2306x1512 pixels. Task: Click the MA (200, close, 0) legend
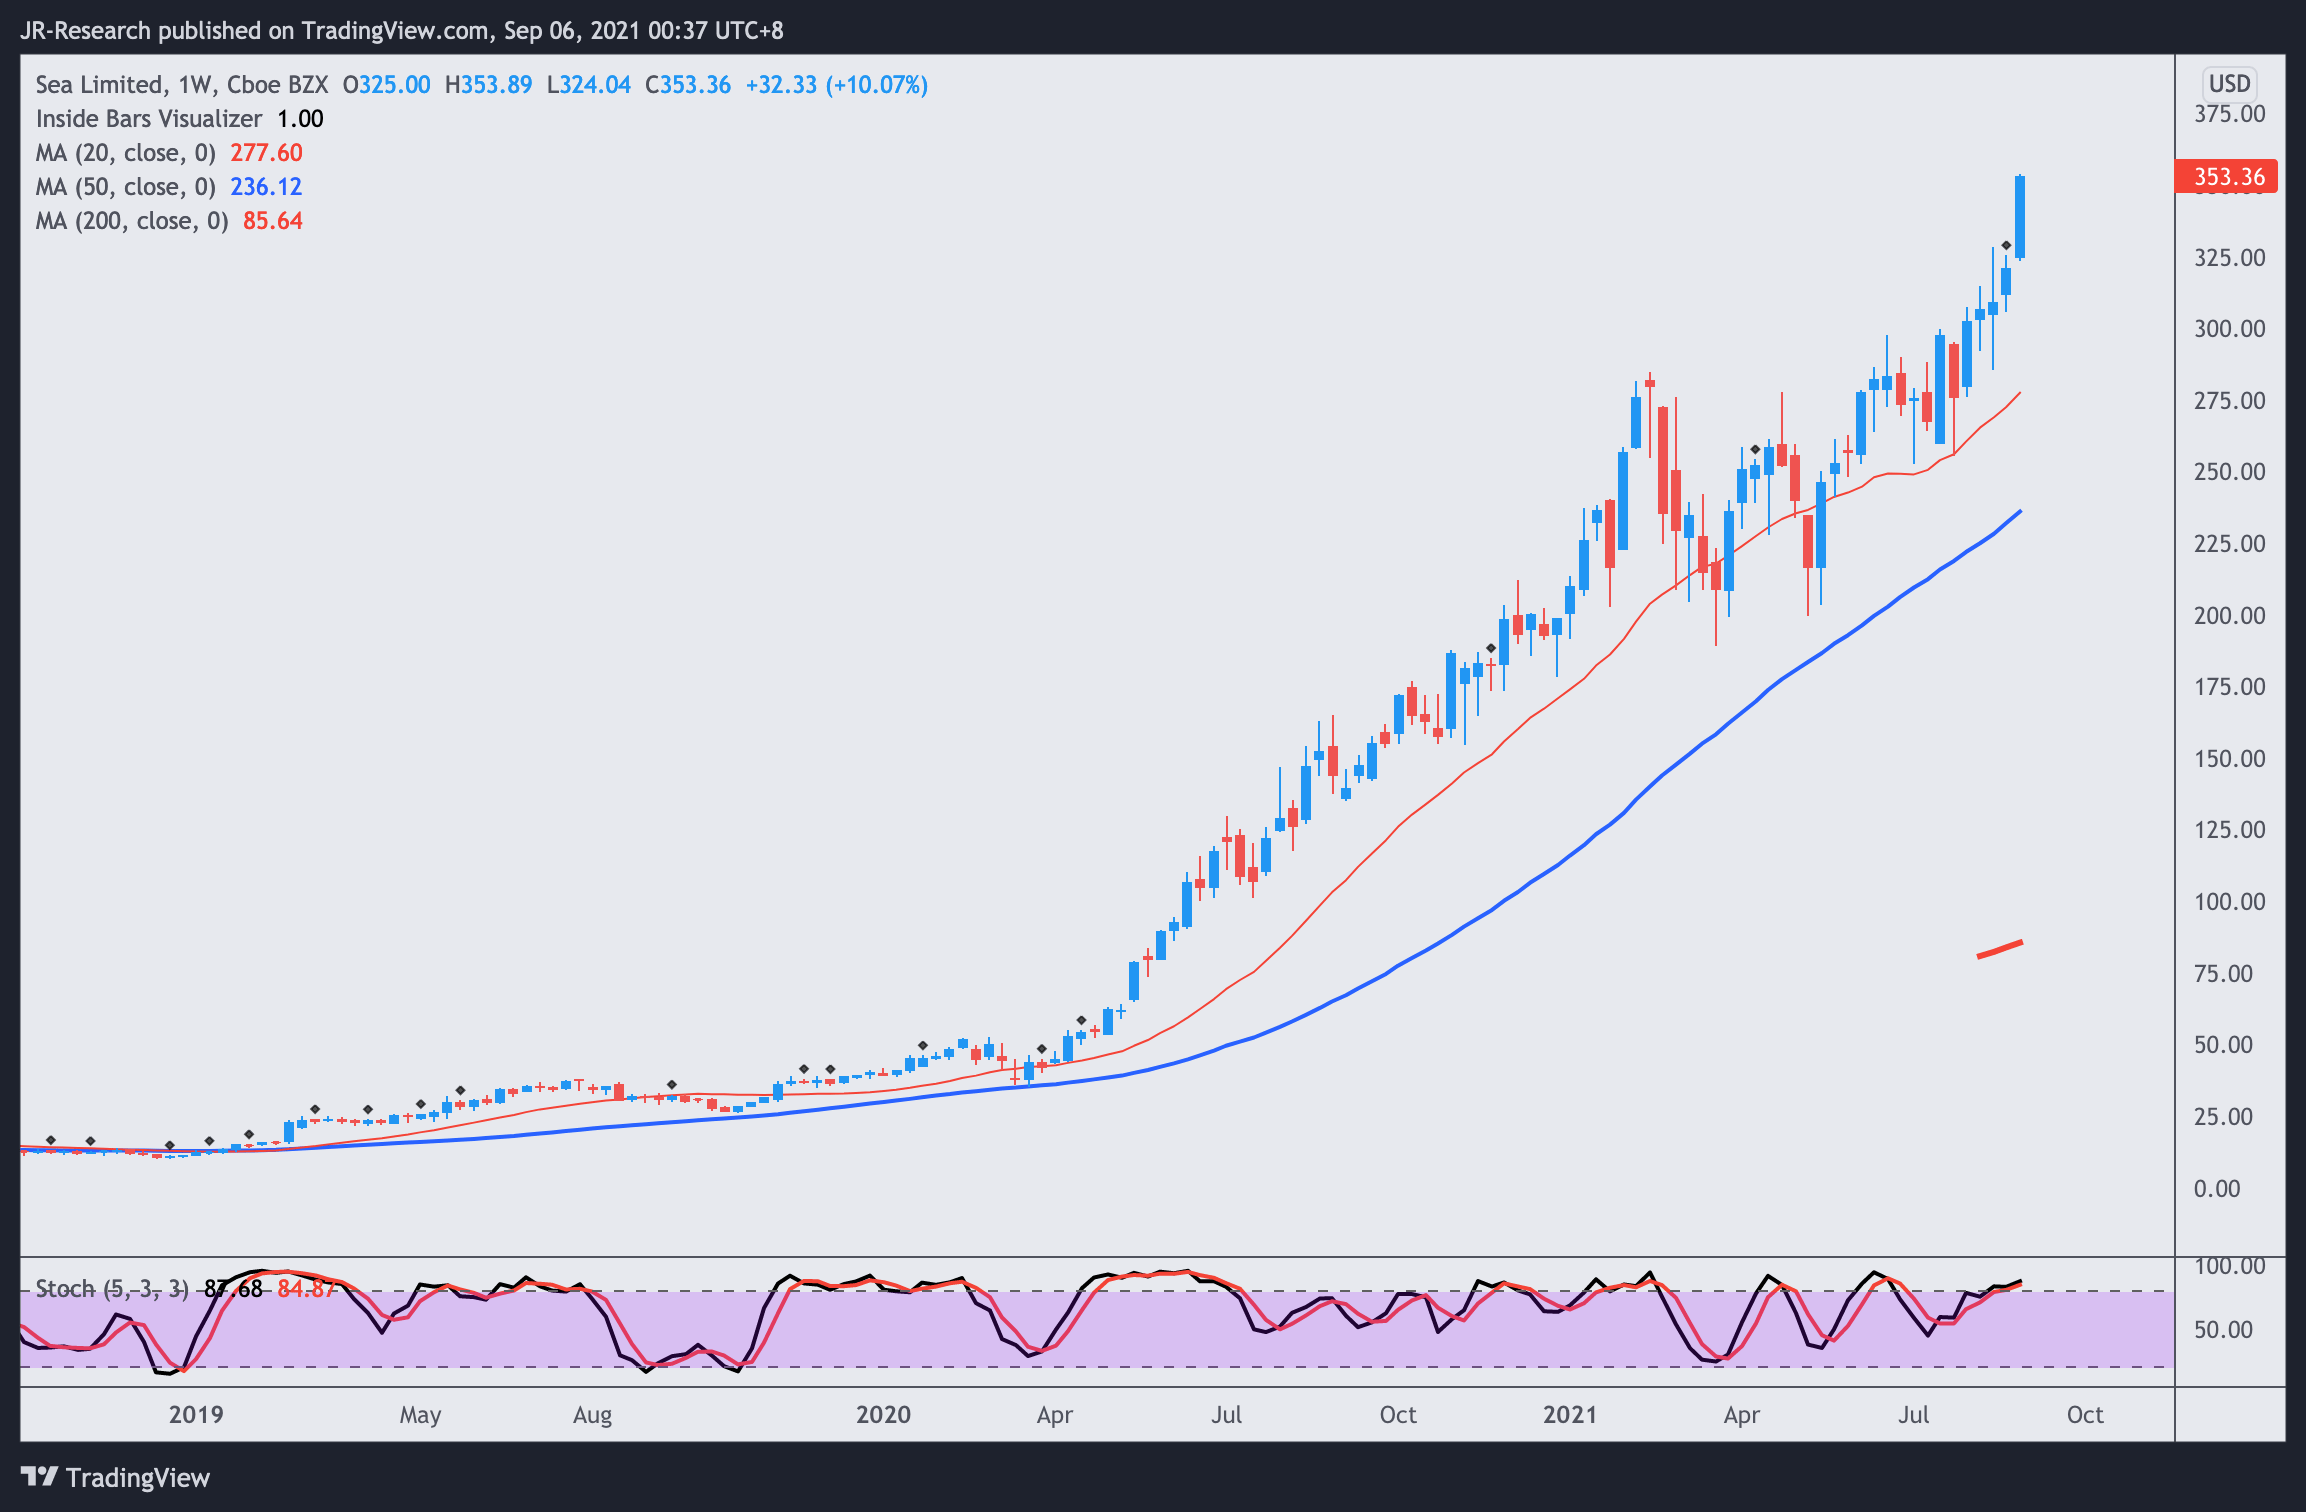[132, 221]
